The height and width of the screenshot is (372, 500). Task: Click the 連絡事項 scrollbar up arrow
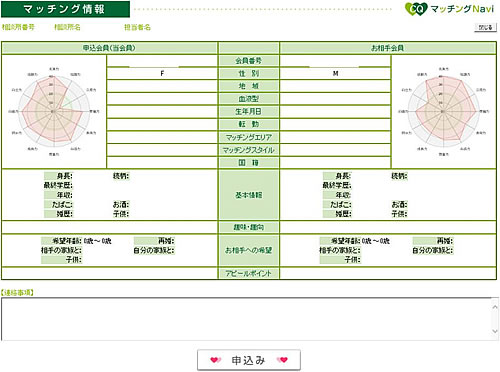click(x=495, y=307)
